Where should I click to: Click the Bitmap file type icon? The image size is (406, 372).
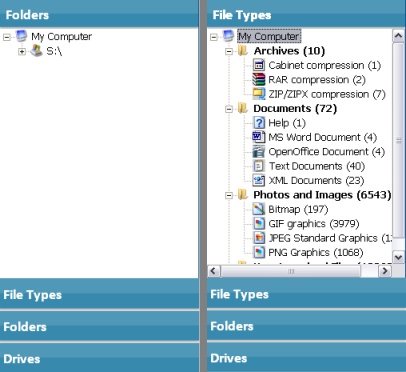pos(259,209)
